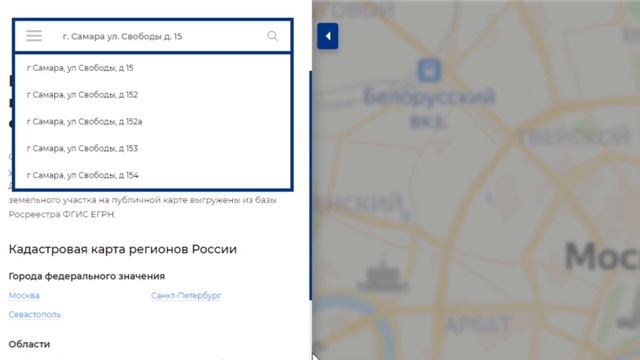Open the Севастополь region link
This screenshot has width=640, height=360.
tap(35, 315)
